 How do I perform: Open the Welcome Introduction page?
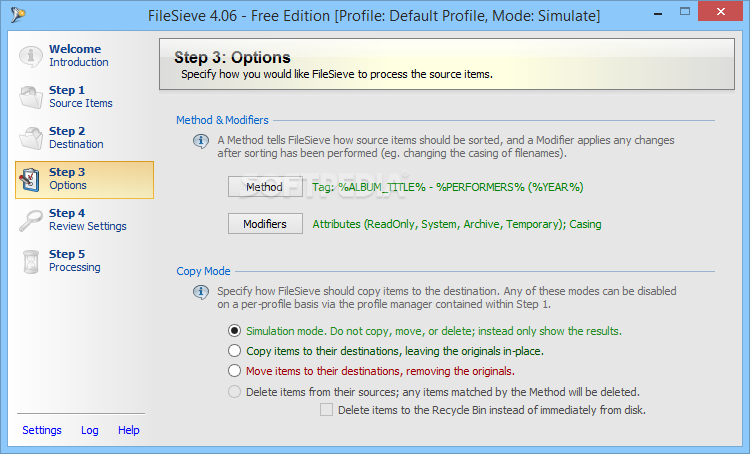[x=85, y=55]
